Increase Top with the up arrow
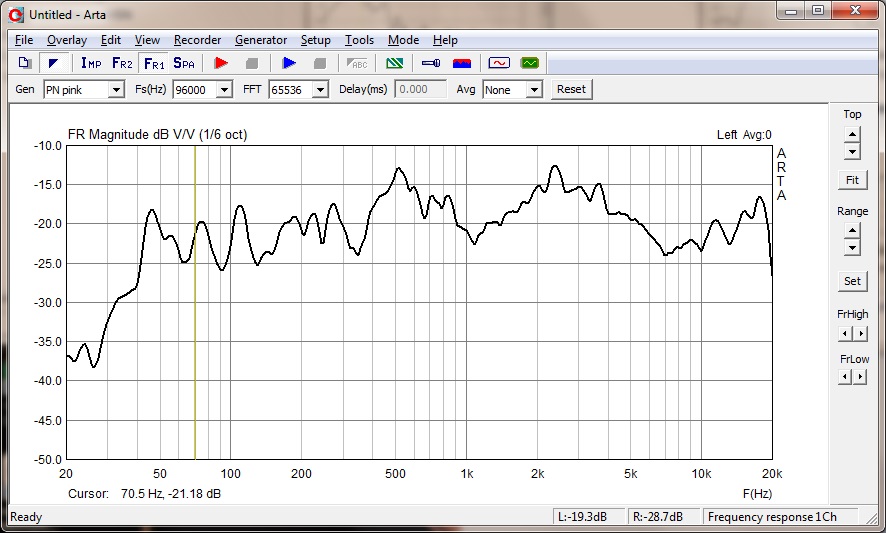886x533 pixels. pyautogui.click(x=852, y=135)
